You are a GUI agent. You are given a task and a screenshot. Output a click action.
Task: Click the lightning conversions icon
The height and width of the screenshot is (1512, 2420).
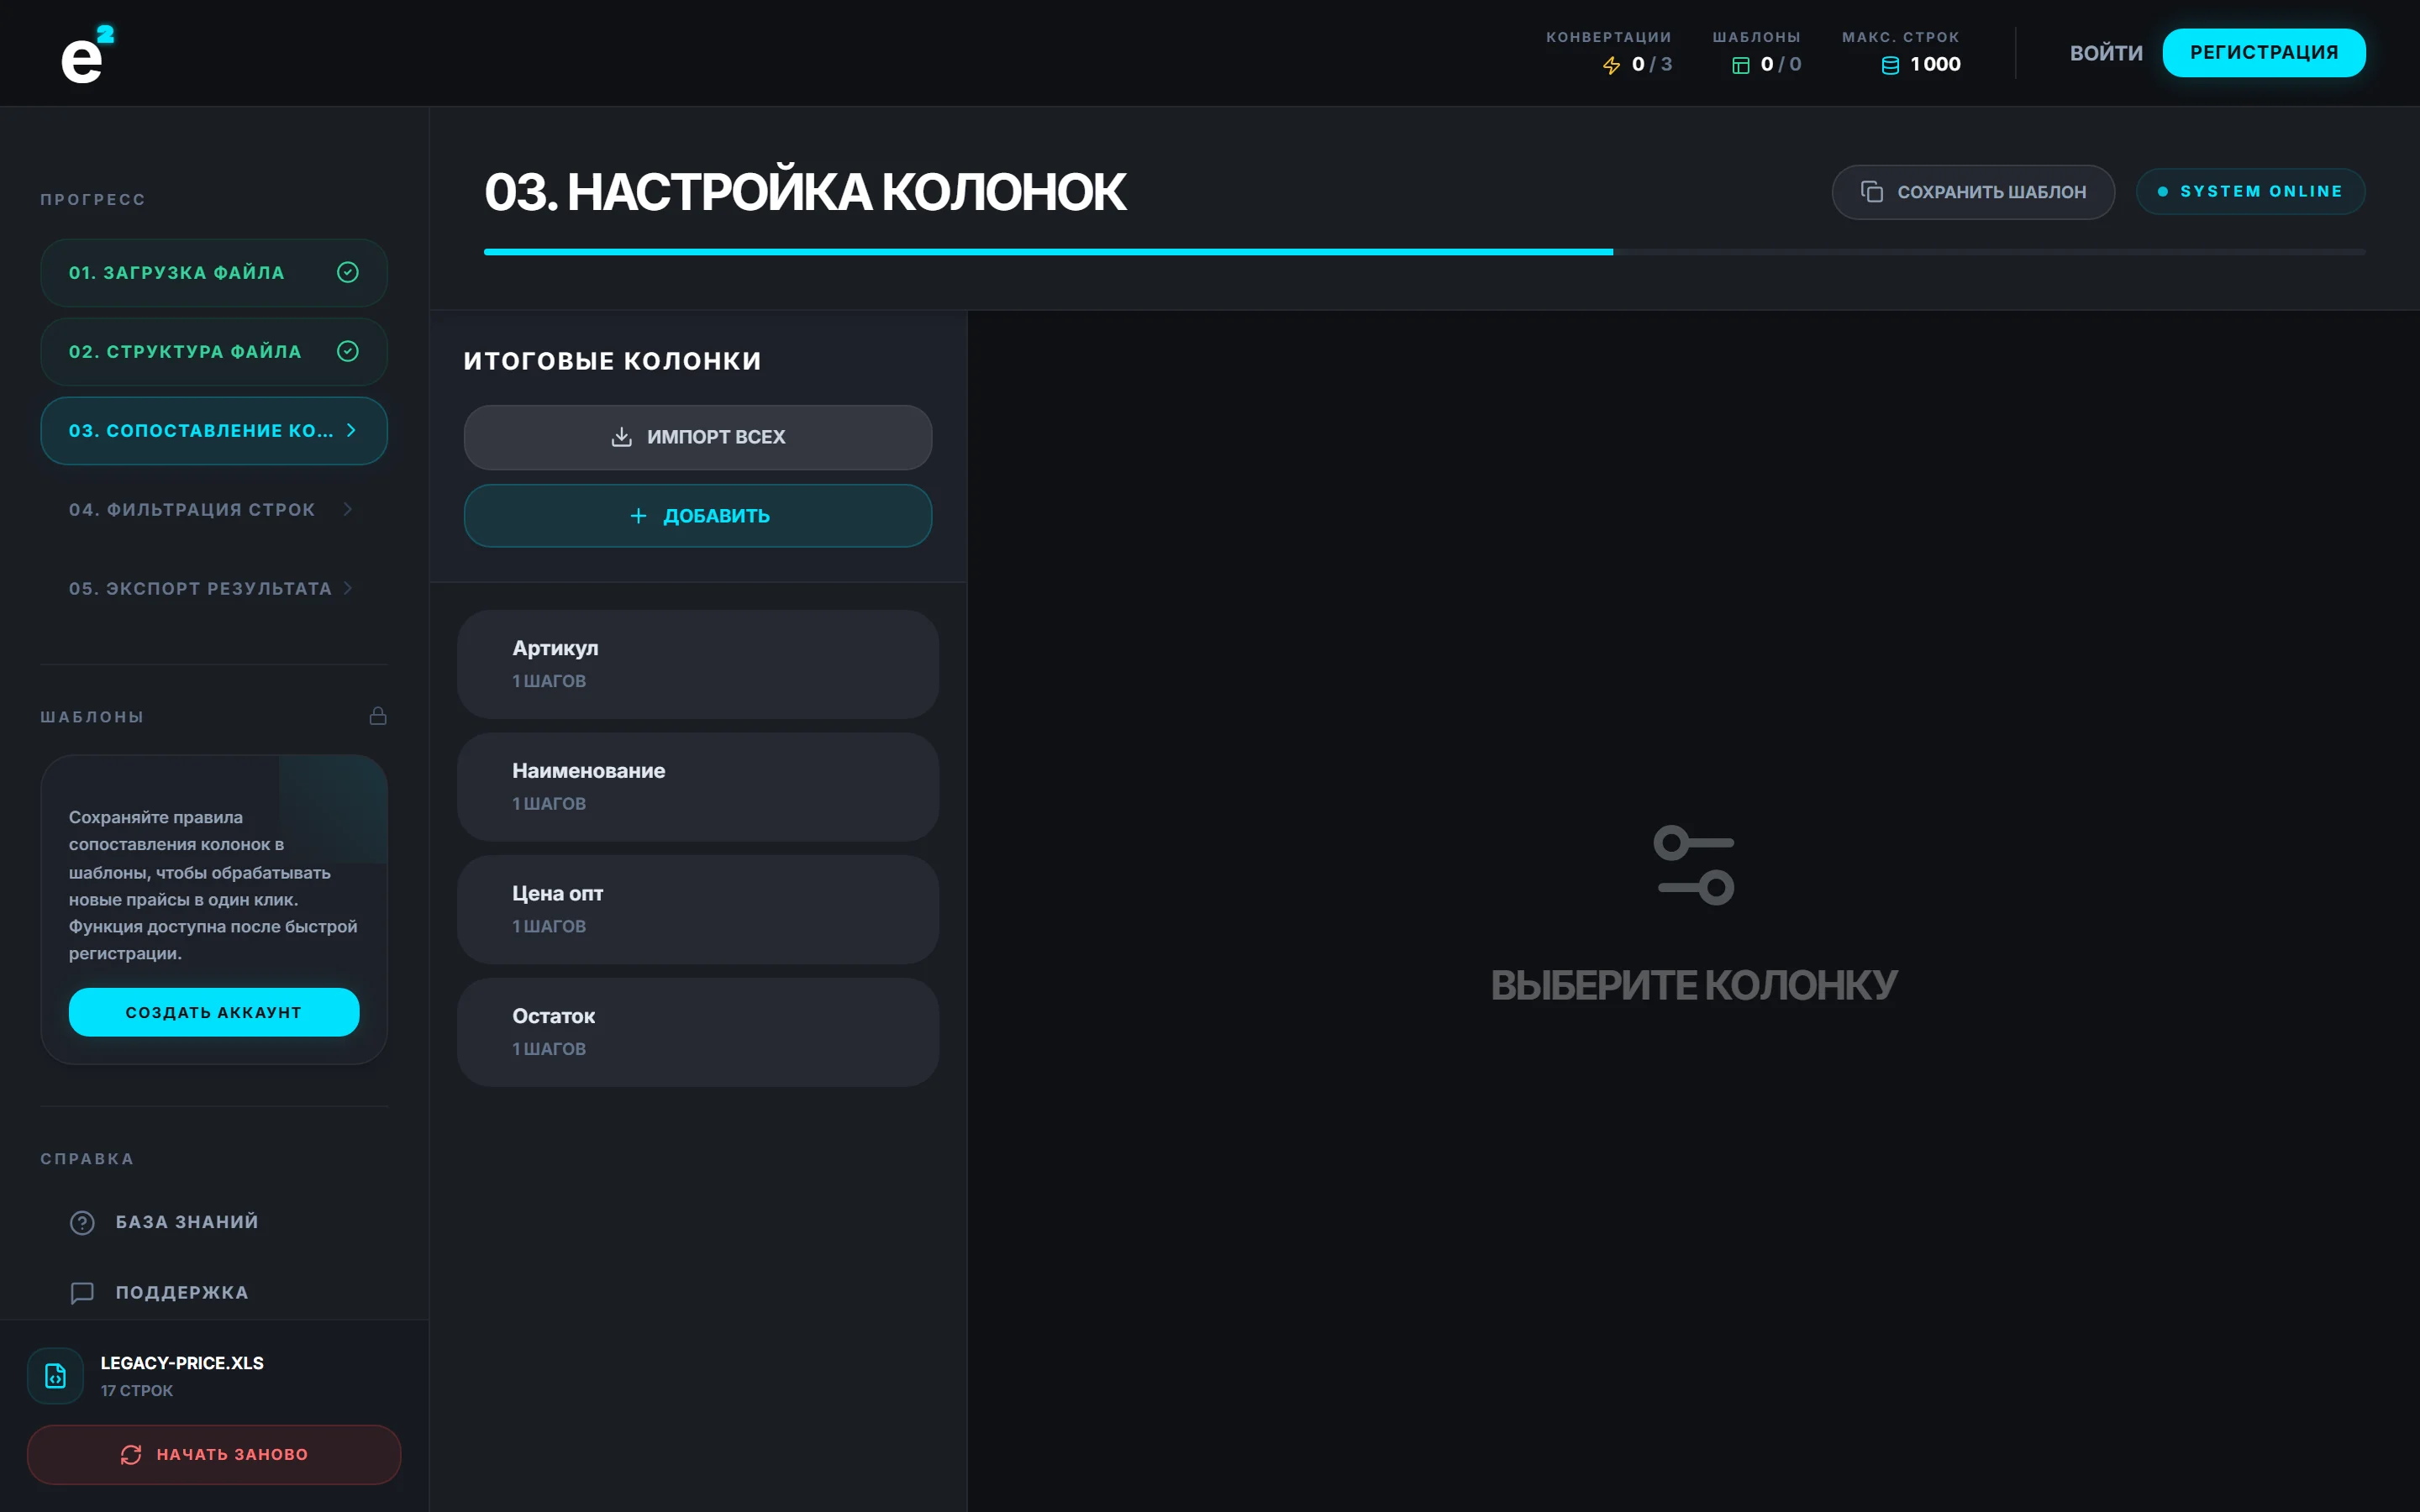point(1611,65)
